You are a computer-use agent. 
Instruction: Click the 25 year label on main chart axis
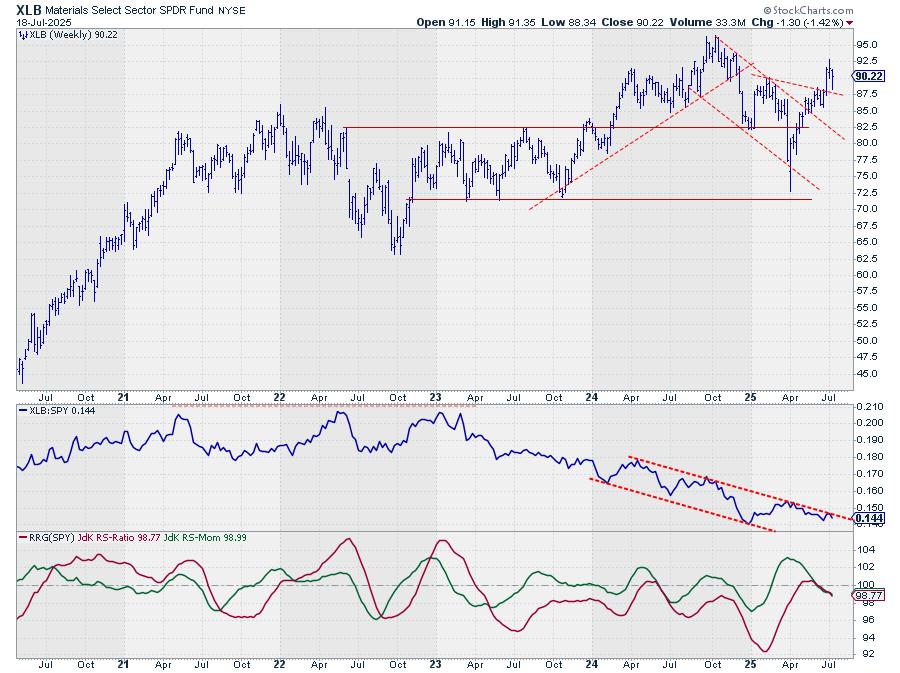(750, 393)
